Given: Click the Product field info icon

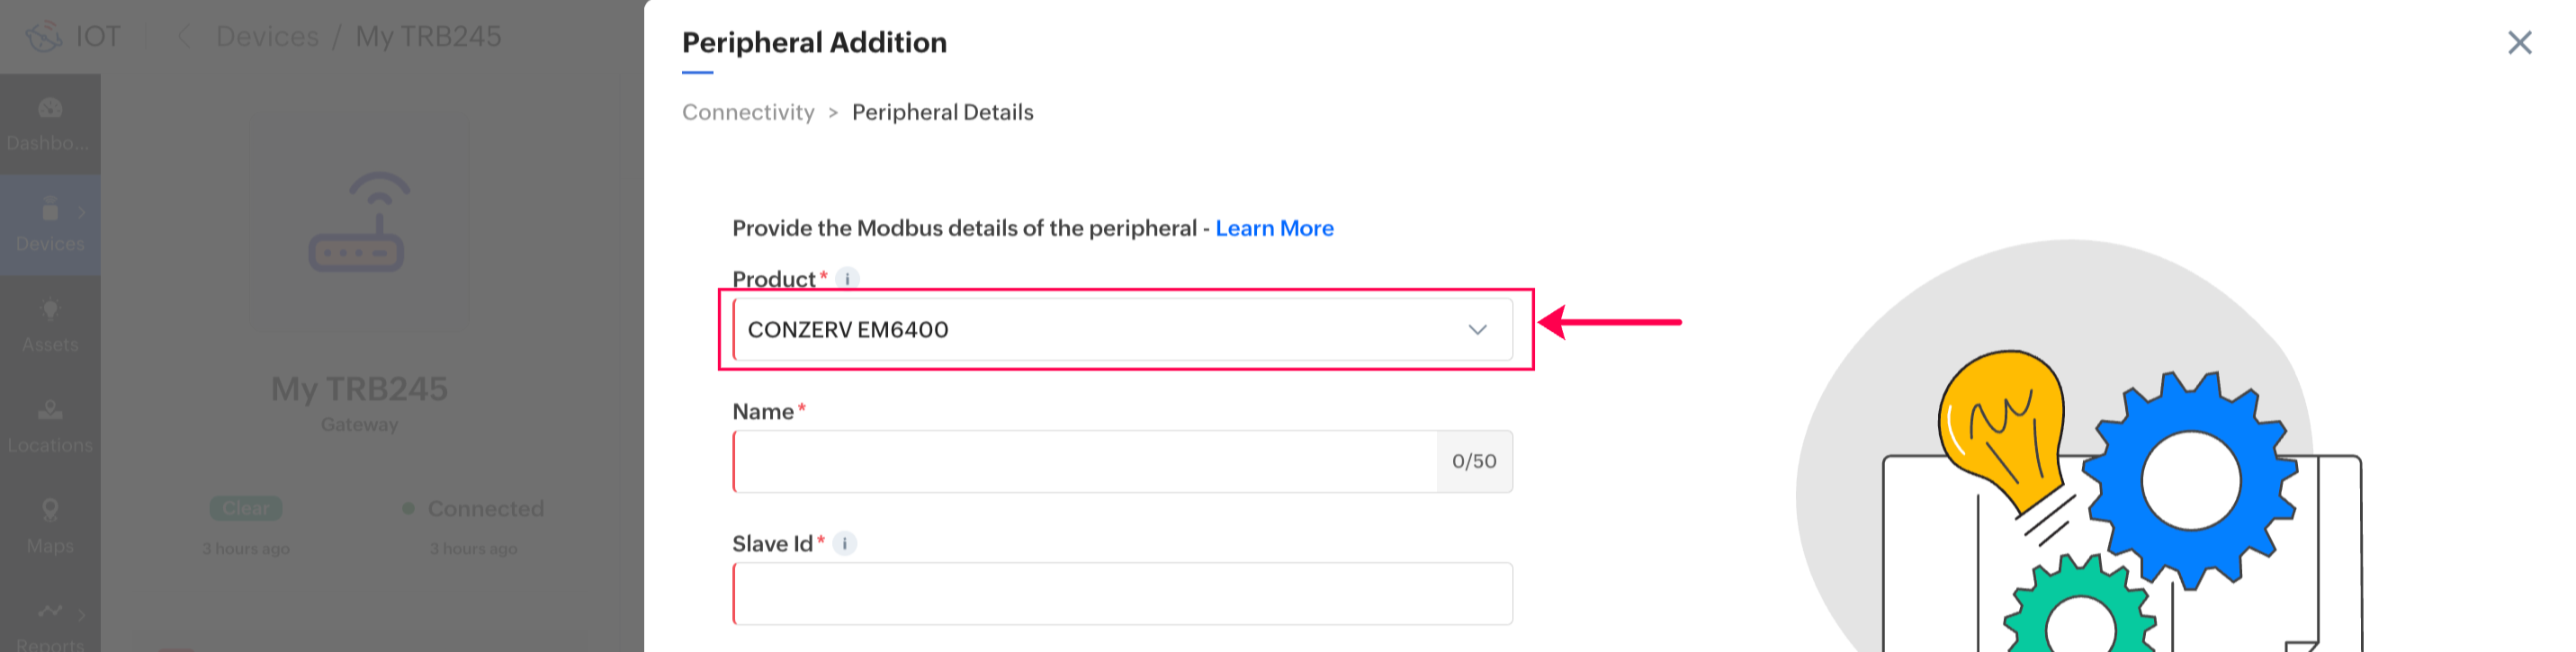Looking at the screenshot, I should 847,279.
